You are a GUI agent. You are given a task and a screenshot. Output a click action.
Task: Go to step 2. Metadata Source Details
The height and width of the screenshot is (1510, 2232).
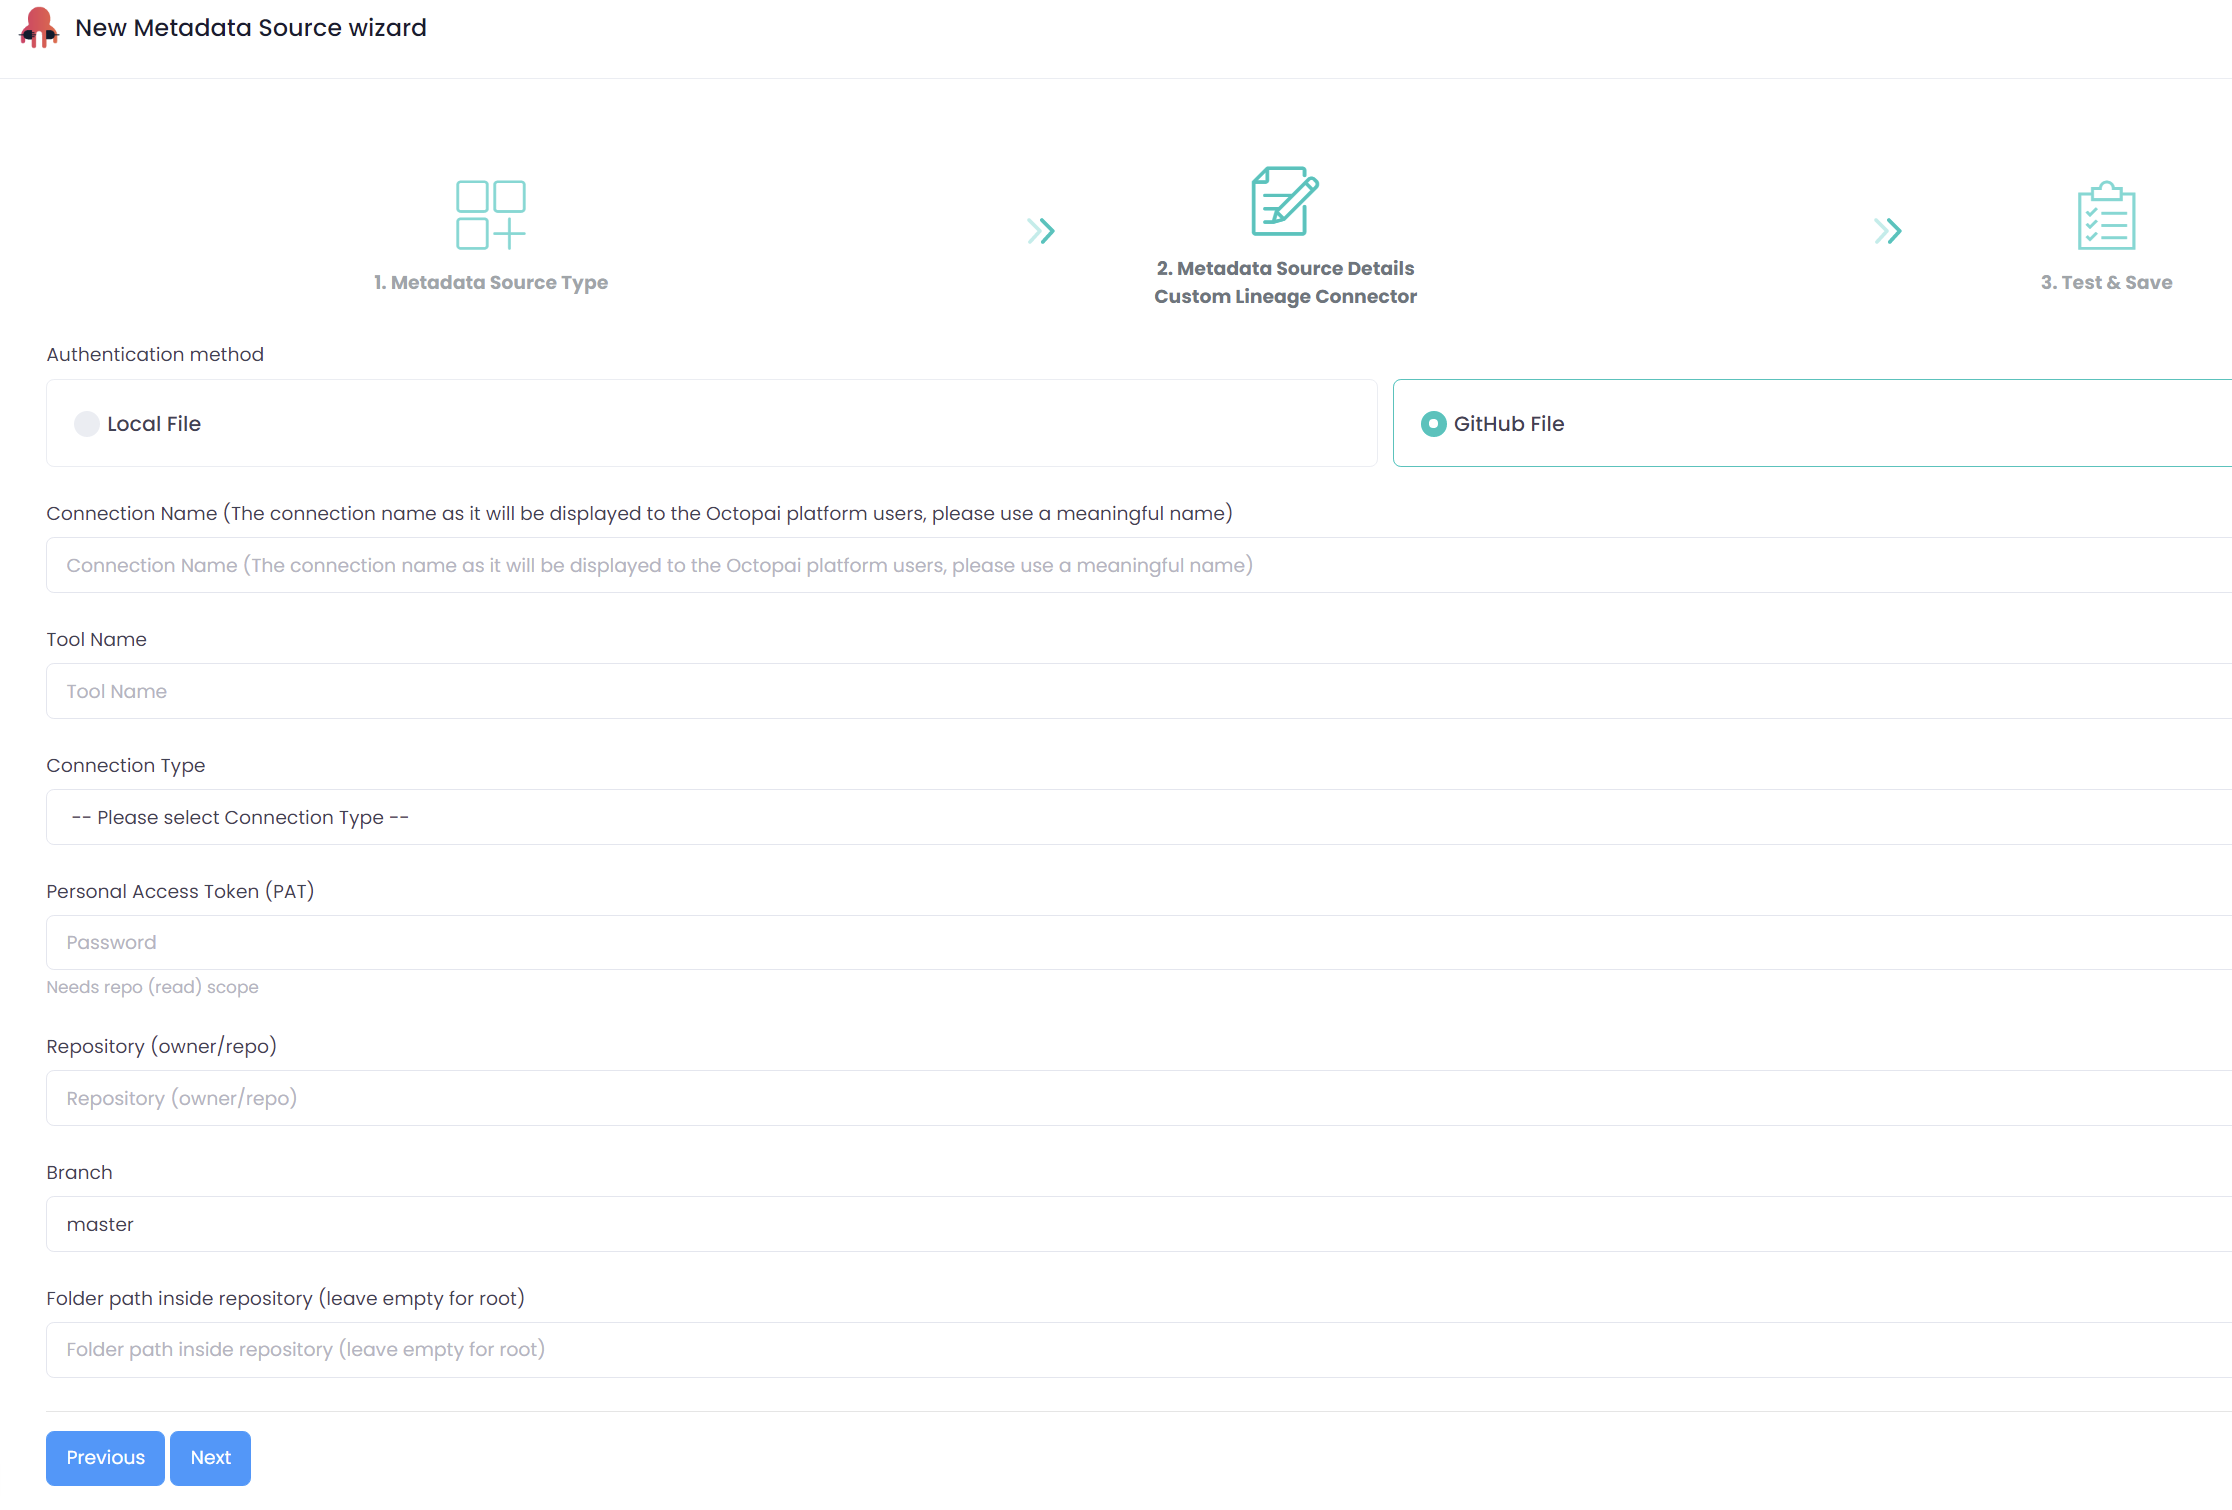pyautogui.click(x=1285, y=268)
